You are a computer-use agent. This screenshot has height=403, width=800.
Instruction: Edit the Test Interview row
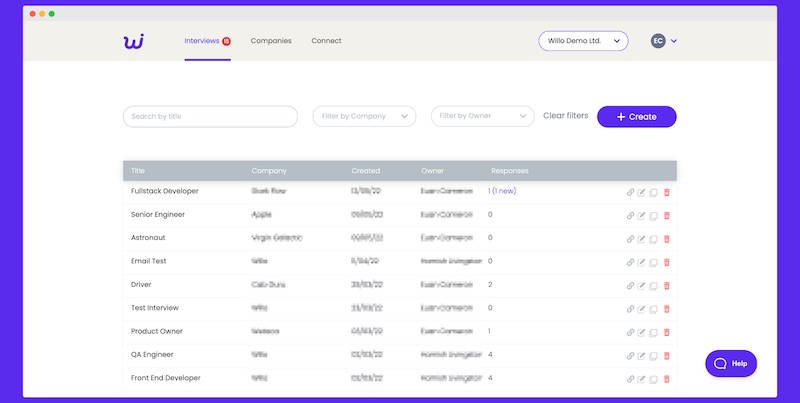tap(641, 309)
